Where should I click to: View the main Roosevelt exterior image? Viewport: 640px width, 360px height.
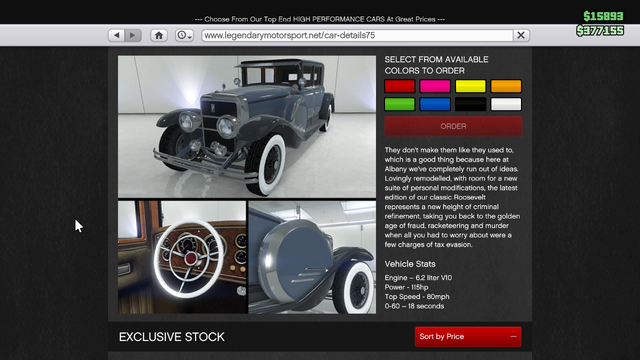point(247,127)
